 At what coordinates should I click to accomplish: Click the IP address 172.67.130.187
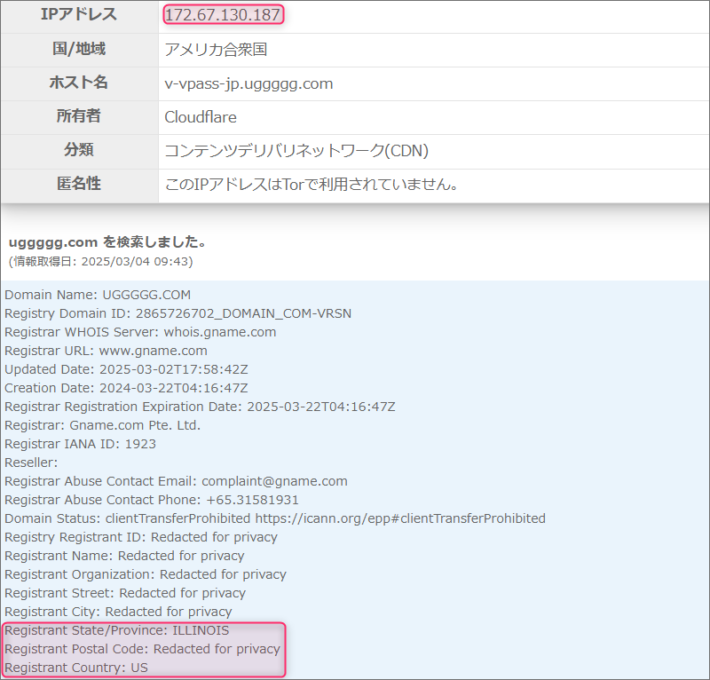click(223, 15)
